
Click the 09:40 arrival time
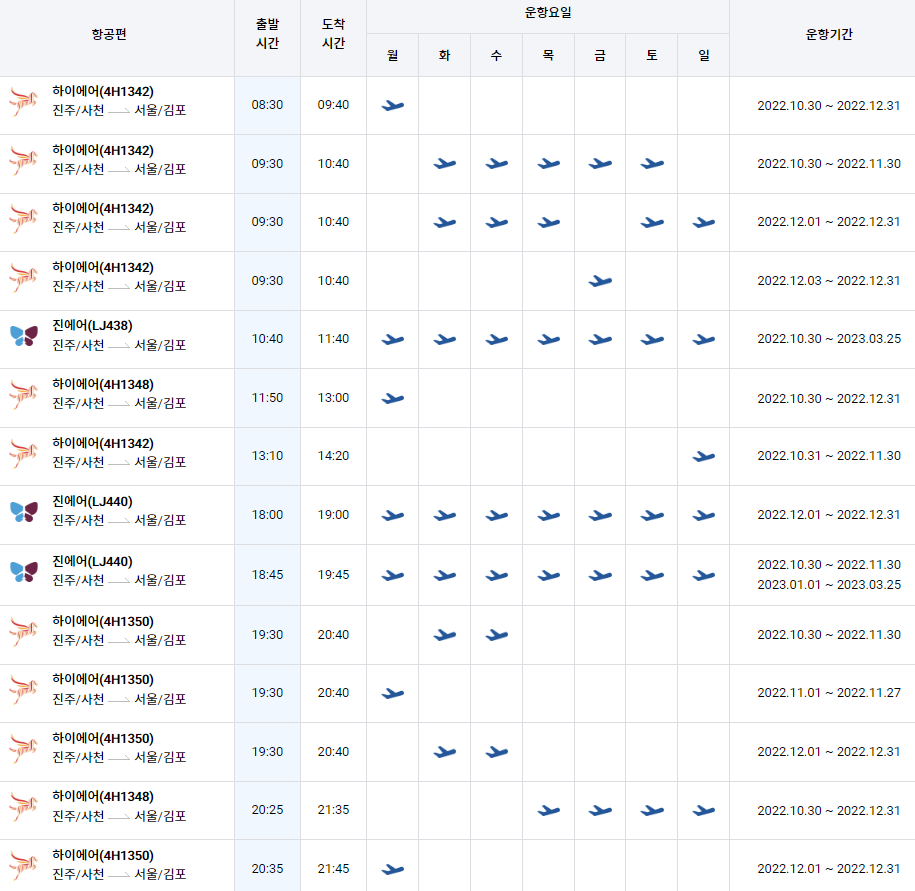pos(333,105)
